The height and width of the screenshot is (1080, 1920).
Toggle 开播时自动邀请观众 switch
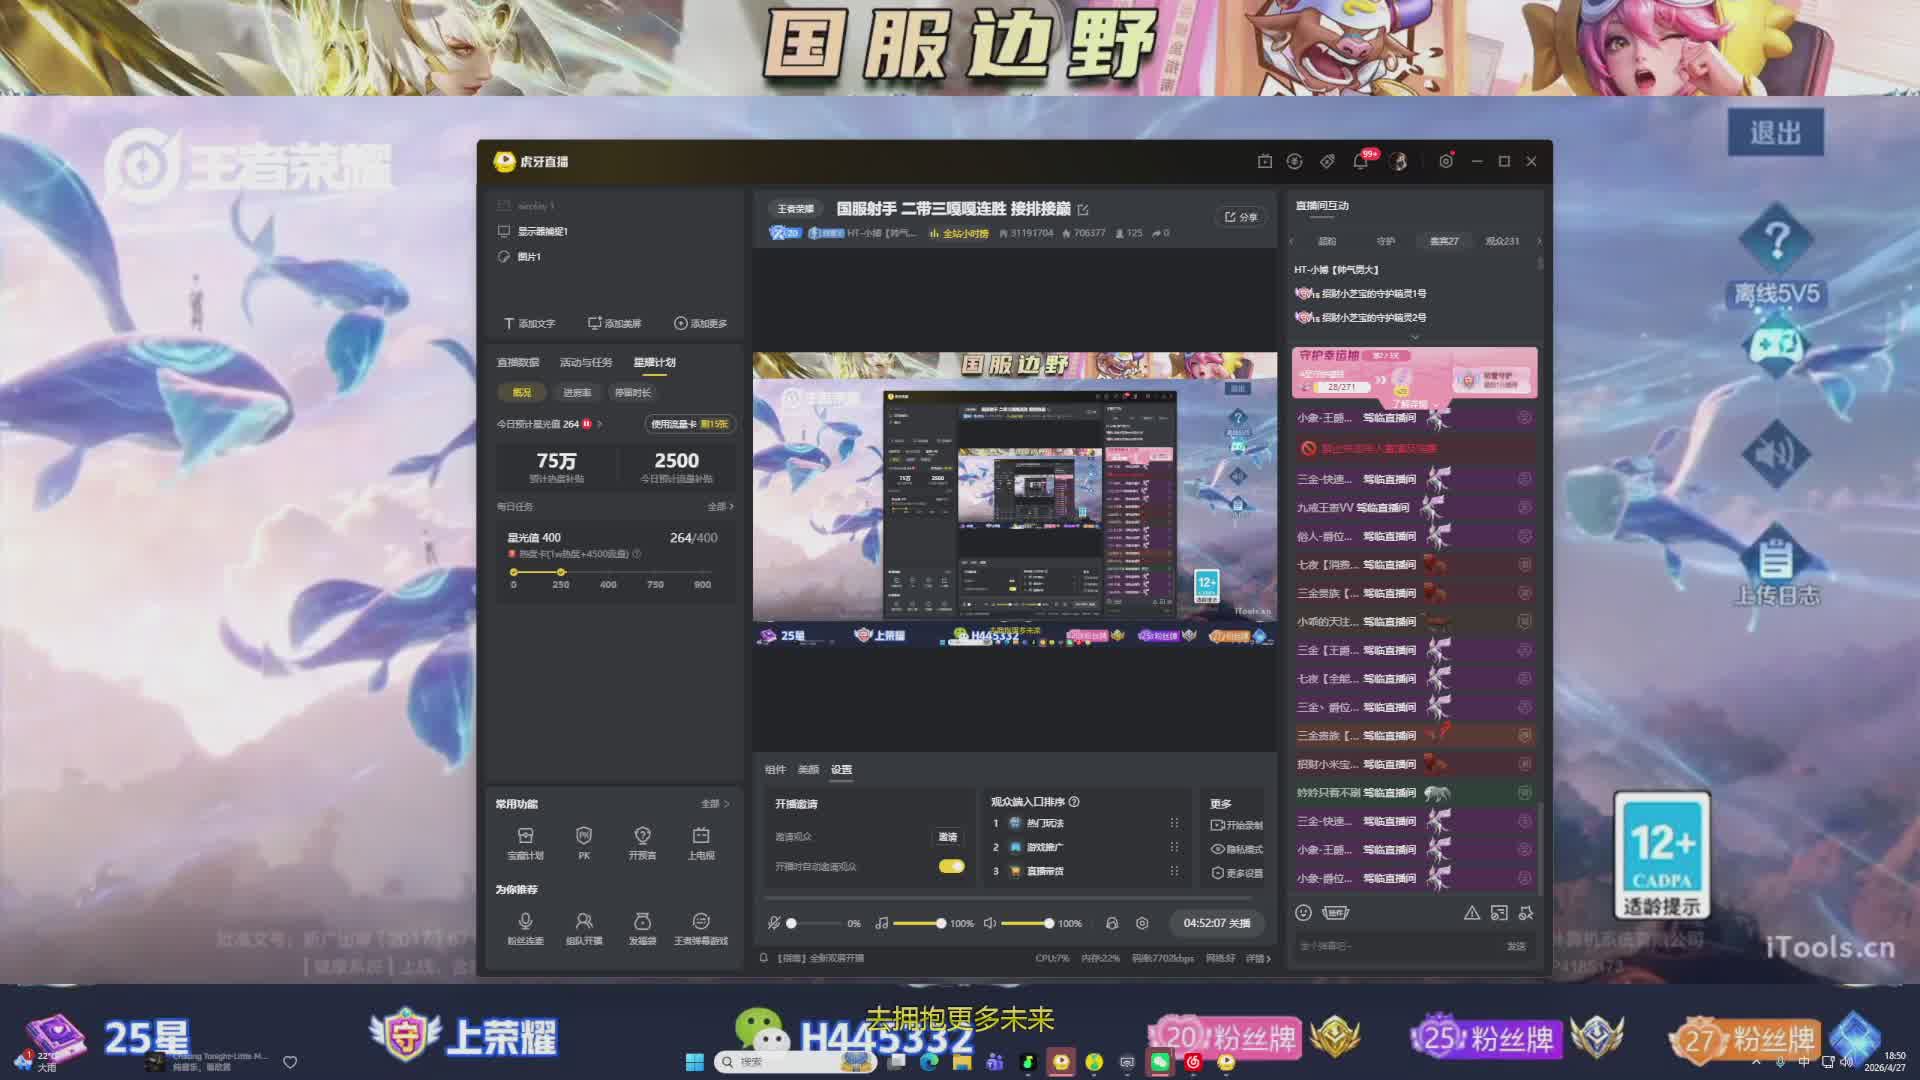click(951, 866)
